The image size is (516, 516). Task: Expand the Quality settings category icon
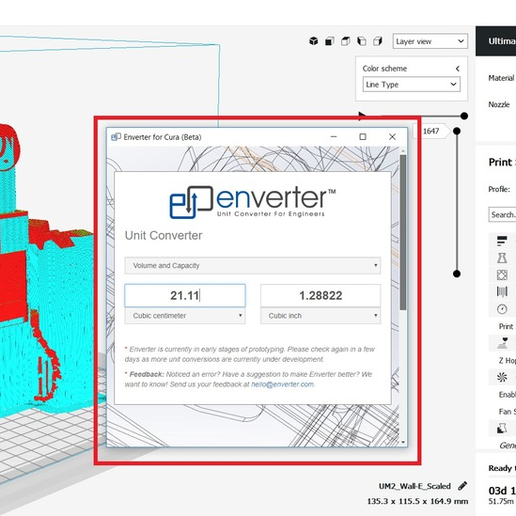pos(502,241)
